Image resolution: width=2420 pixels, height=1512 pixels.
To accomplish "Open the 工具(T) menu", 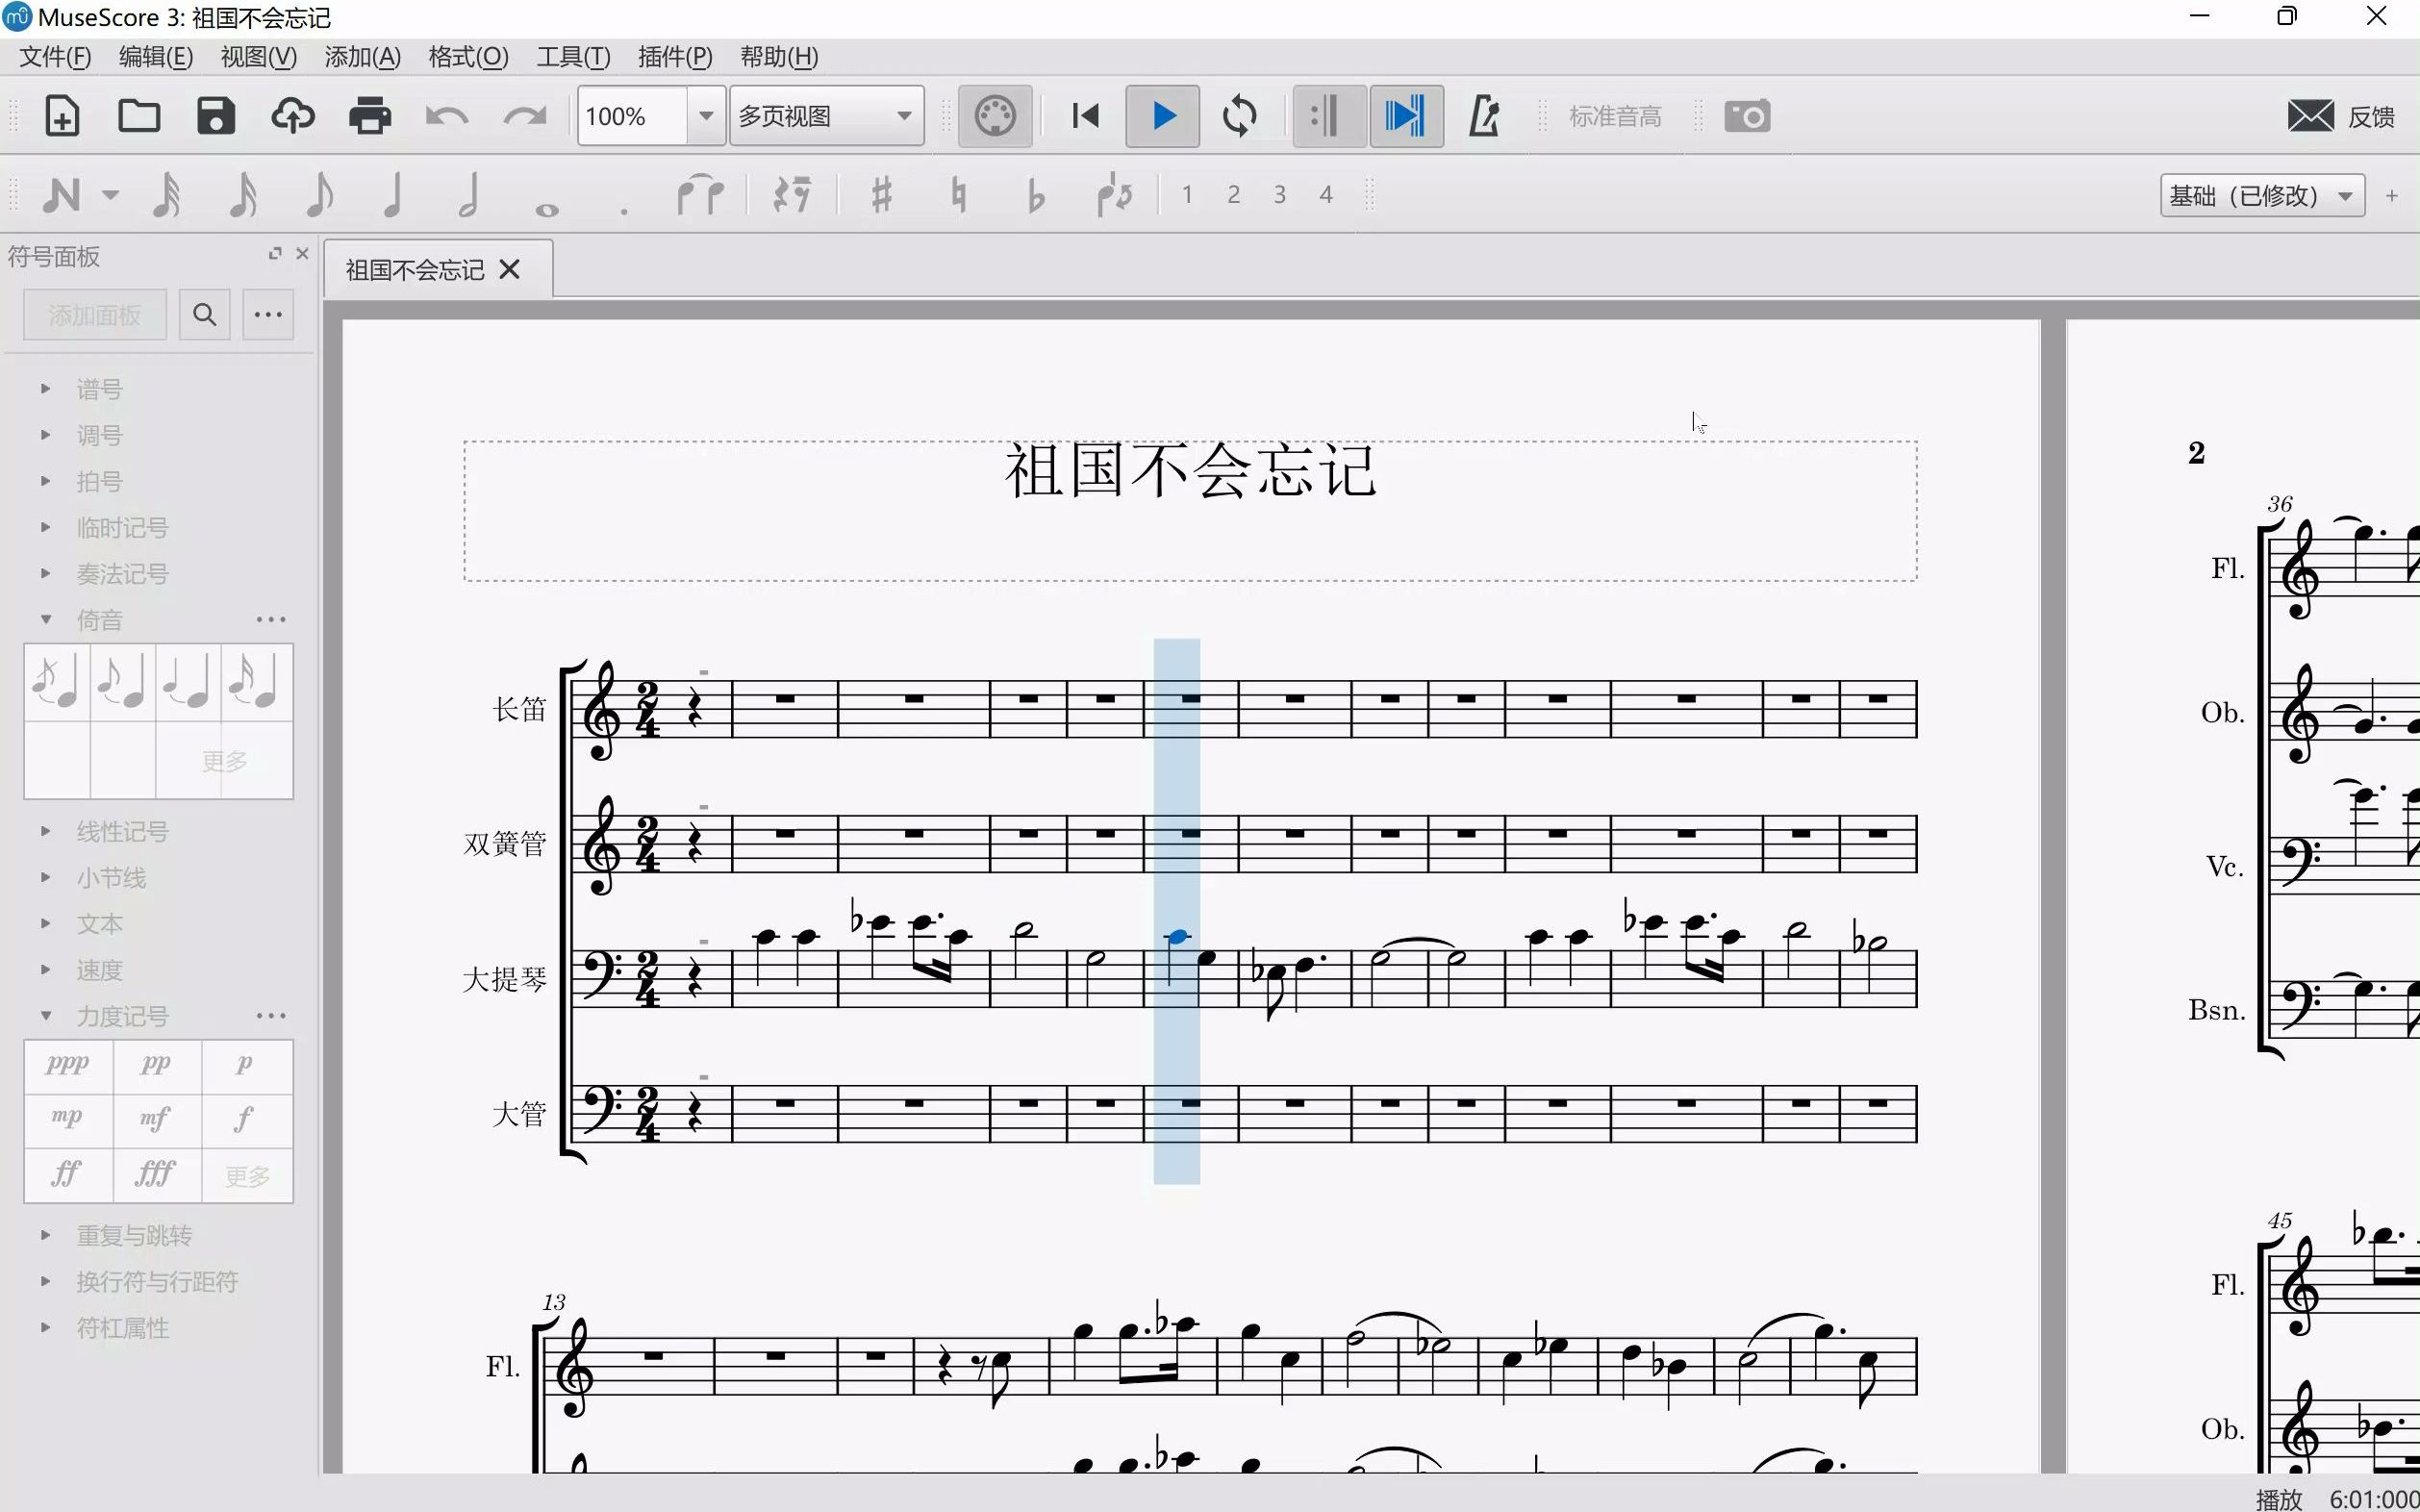I will click(x=573, y=57).
